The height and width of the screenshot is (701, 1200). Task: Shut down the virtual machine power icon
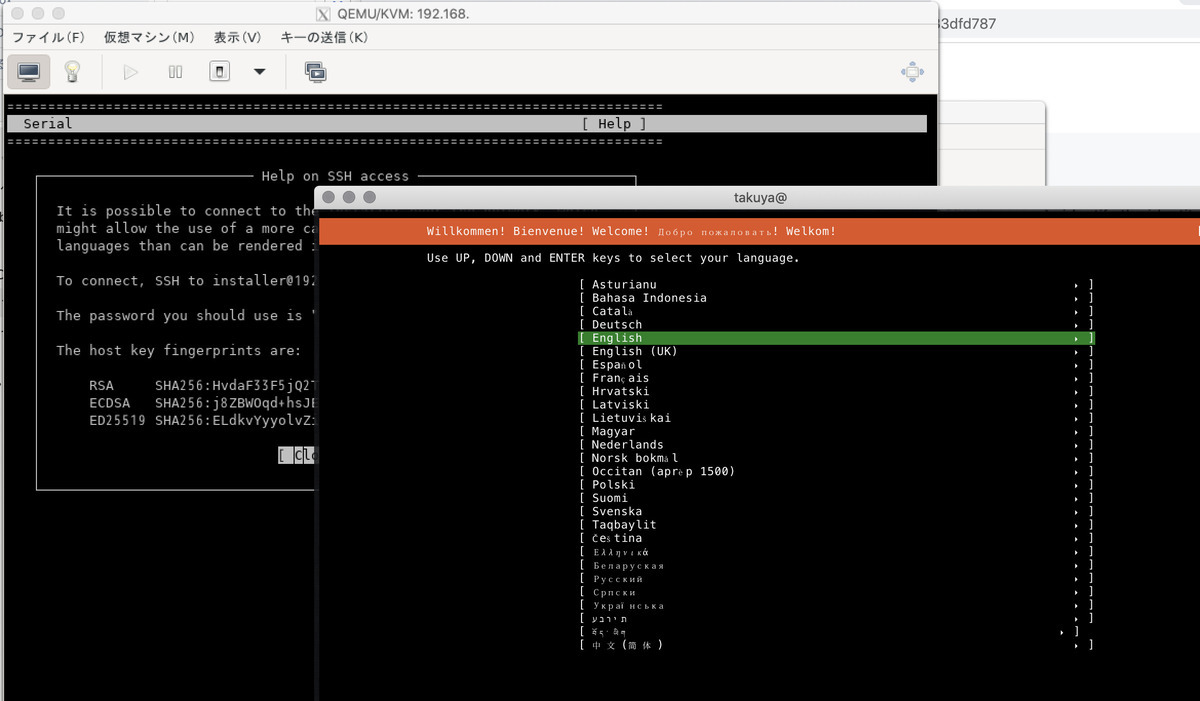click(x=220, y=72)
